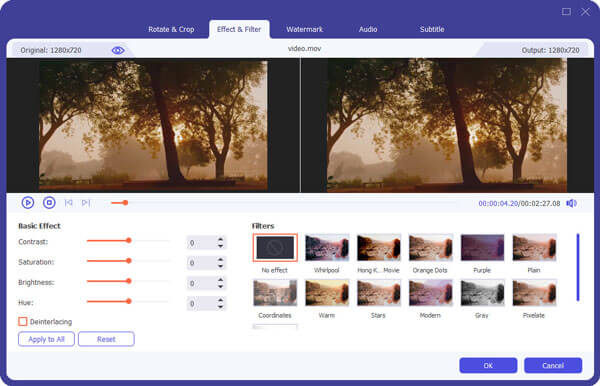Jump to the previous frame
Screen dimensions: 600x386
(x=68, y=203)
